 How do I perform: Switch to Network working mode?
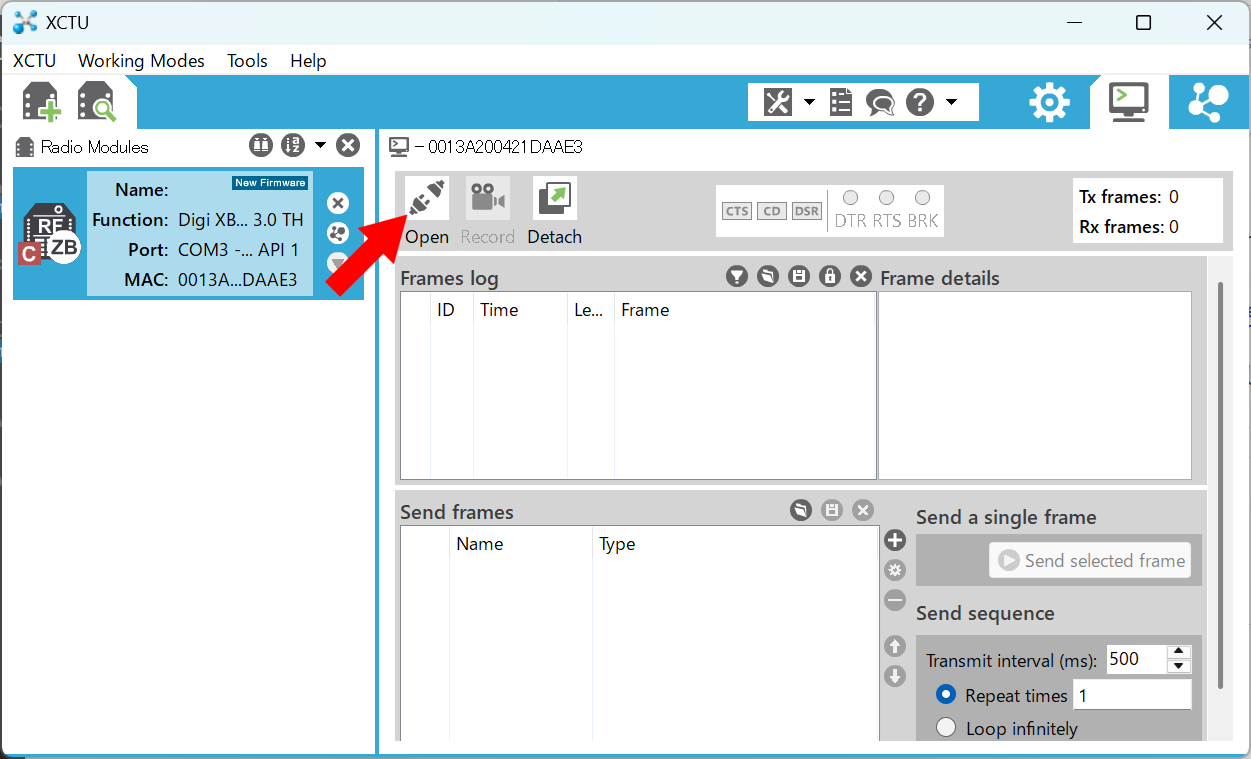(x=1208, y=102)
